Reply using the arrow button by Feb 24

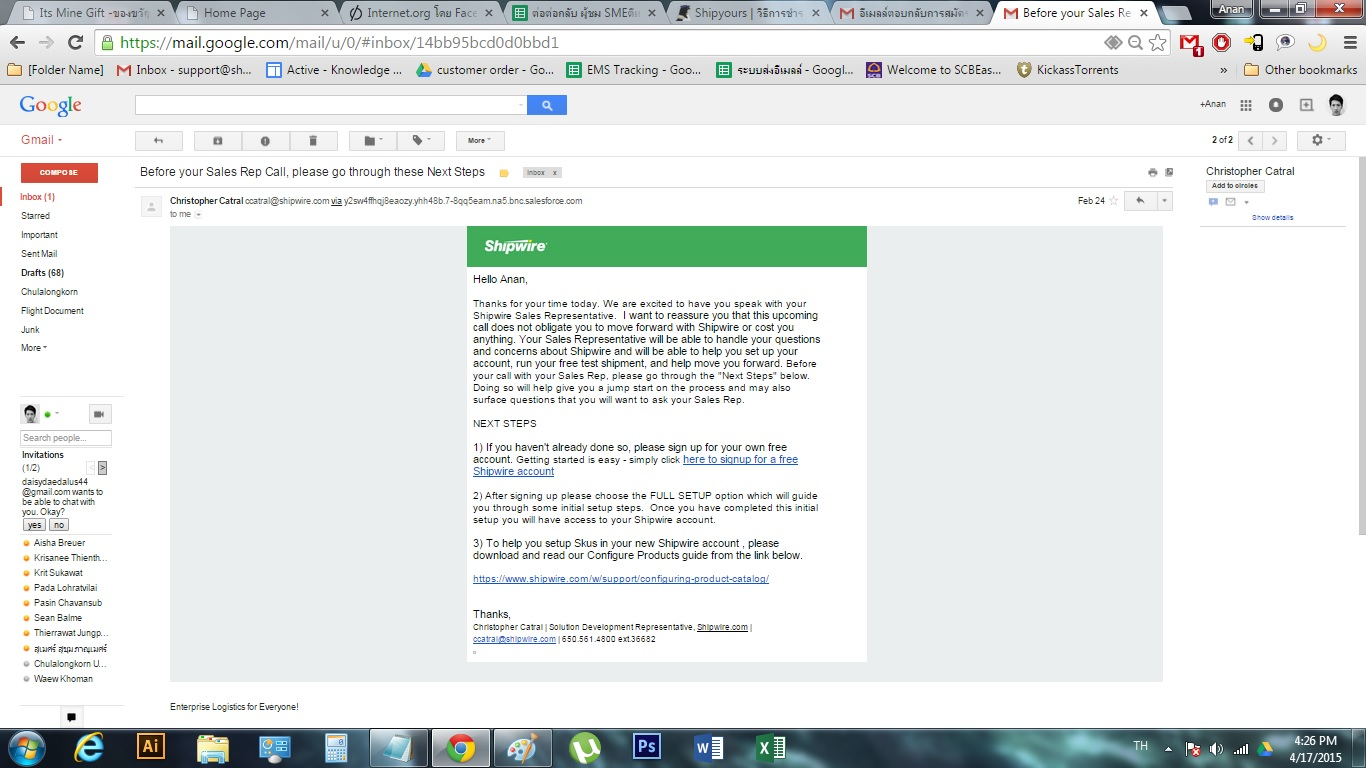pyautogui.click(x=1140, y=201)
